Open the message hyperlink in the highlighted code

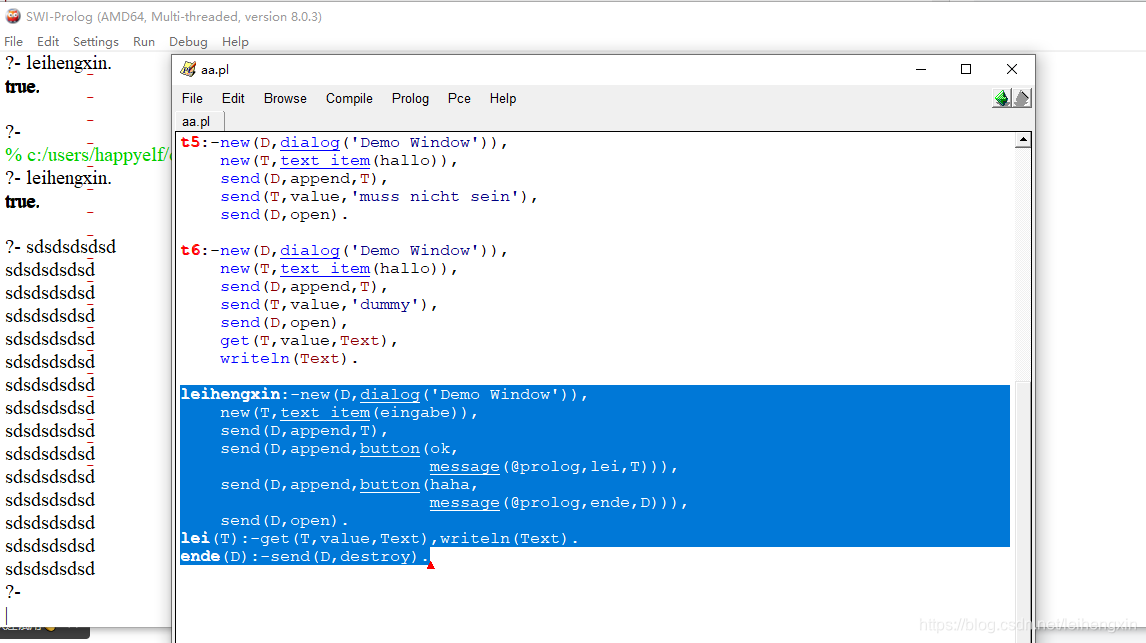point(464,466)
